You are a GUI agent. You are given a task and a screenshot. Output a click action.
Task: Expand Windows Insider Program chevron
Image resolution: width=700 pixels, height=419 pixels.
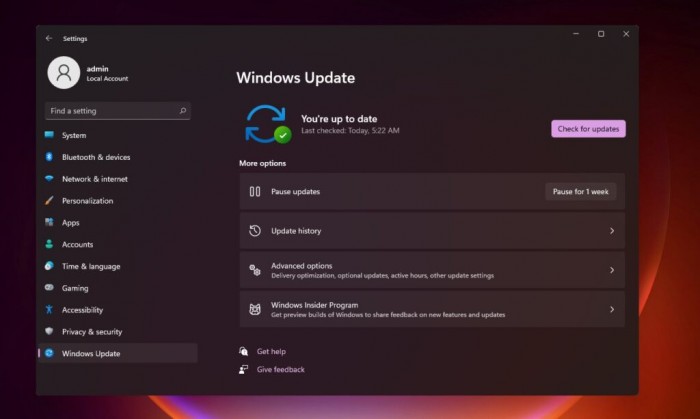[x=612, y=309]
